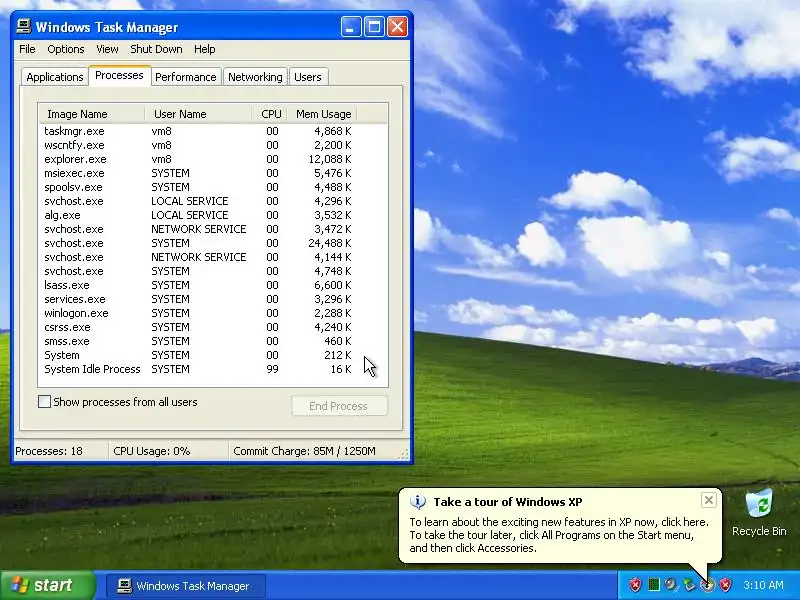800x600 pixels.
Task: Click the info icon in the tour balloon
Action: [417, 502]
